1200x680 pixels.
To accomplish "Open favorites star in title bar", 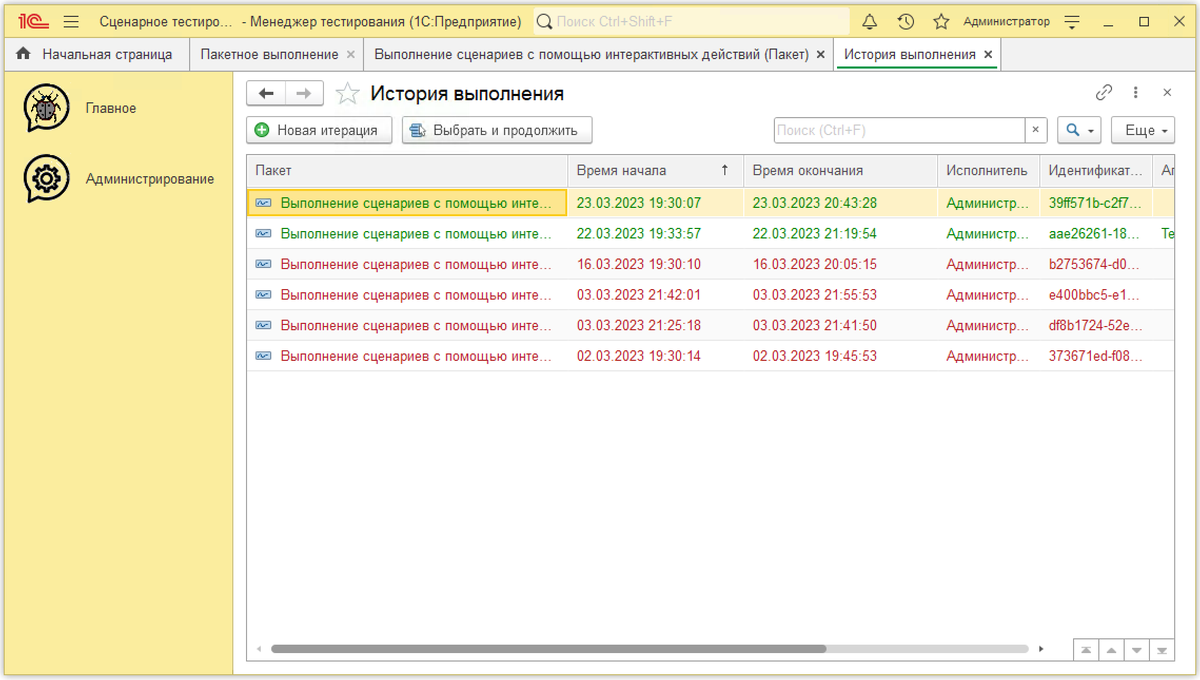I will coord(941,22).
